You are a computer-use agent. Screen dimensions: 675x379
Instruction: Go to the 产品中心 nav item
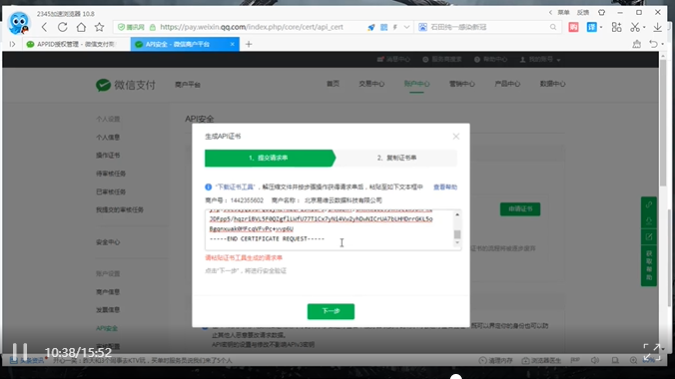pyautogui.click(x=507, y=84)
